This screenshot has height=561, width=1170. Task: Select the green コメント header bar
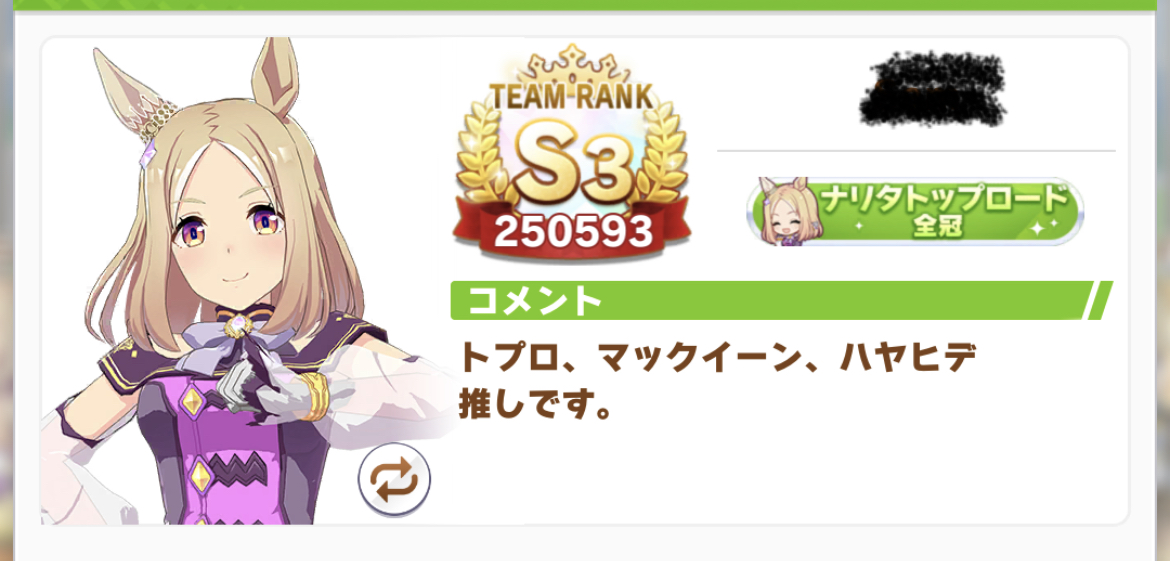(x=781, y=301)
